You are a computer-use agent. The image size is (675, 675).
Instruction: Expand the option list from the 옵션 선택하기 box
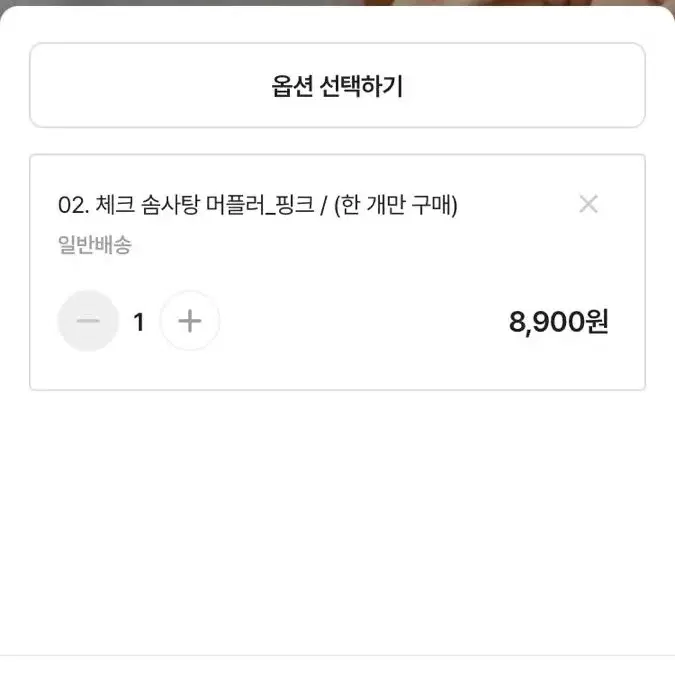click(337, 85)
